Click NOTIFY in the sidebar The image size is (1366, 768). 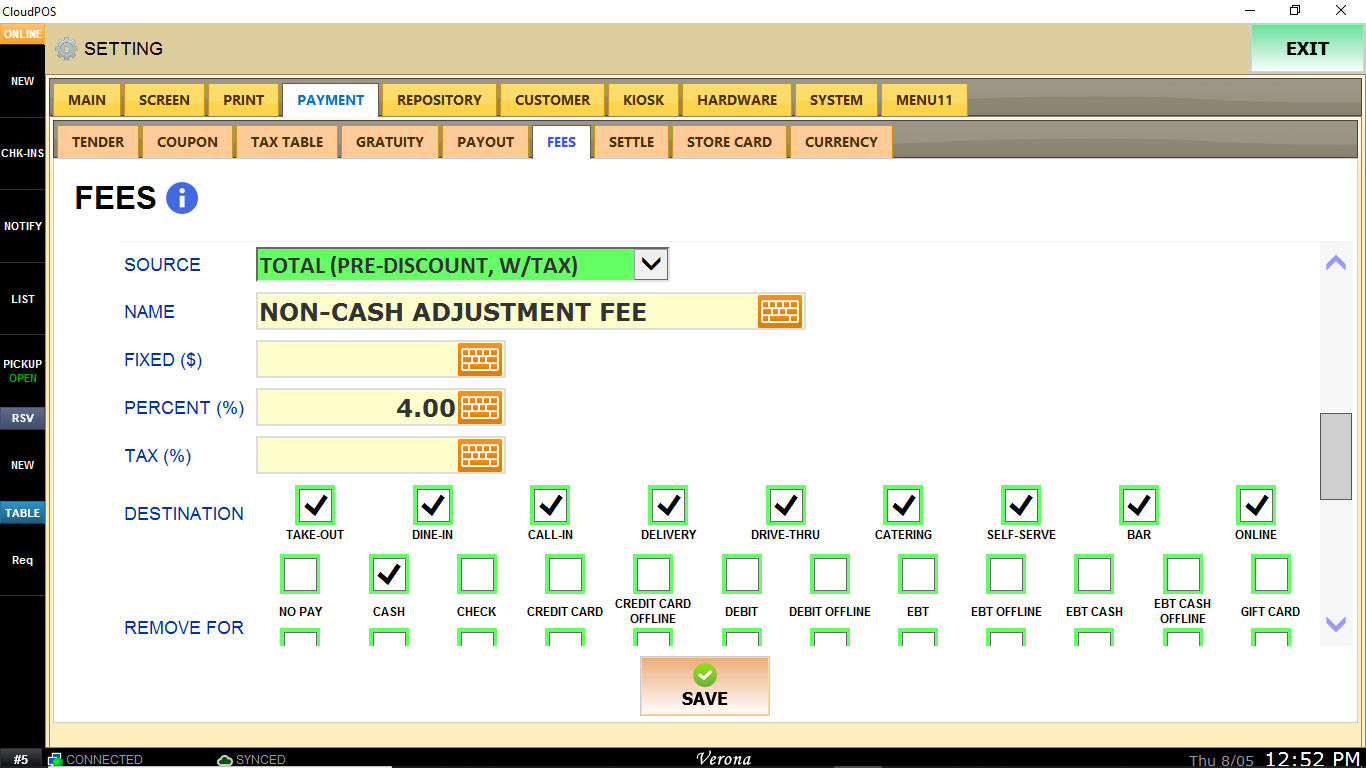(22, 226)
